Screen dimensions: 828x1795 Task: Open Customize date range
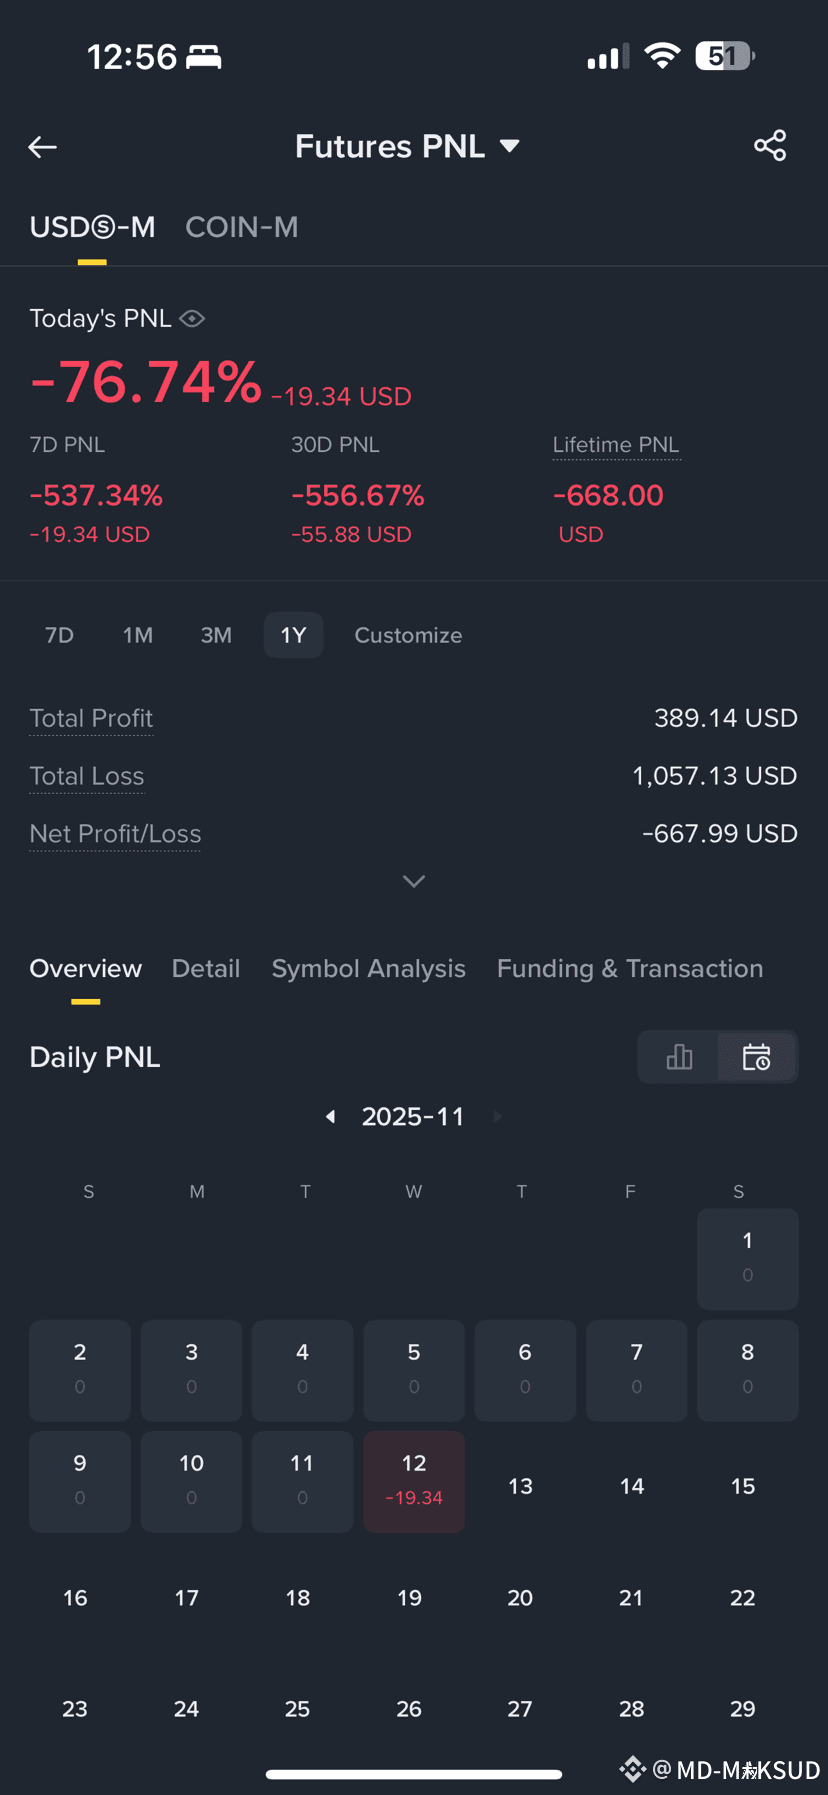coord(408,635)
